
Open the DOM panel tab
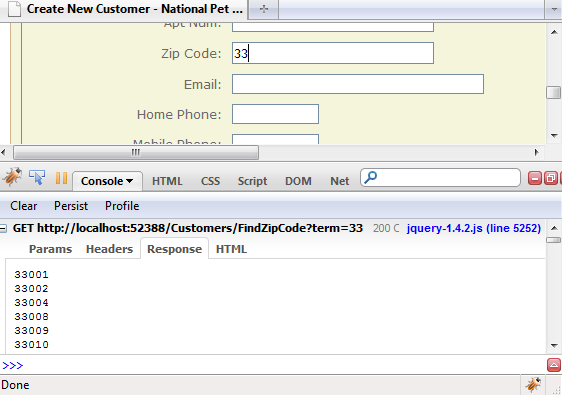[x=298, y=181]
